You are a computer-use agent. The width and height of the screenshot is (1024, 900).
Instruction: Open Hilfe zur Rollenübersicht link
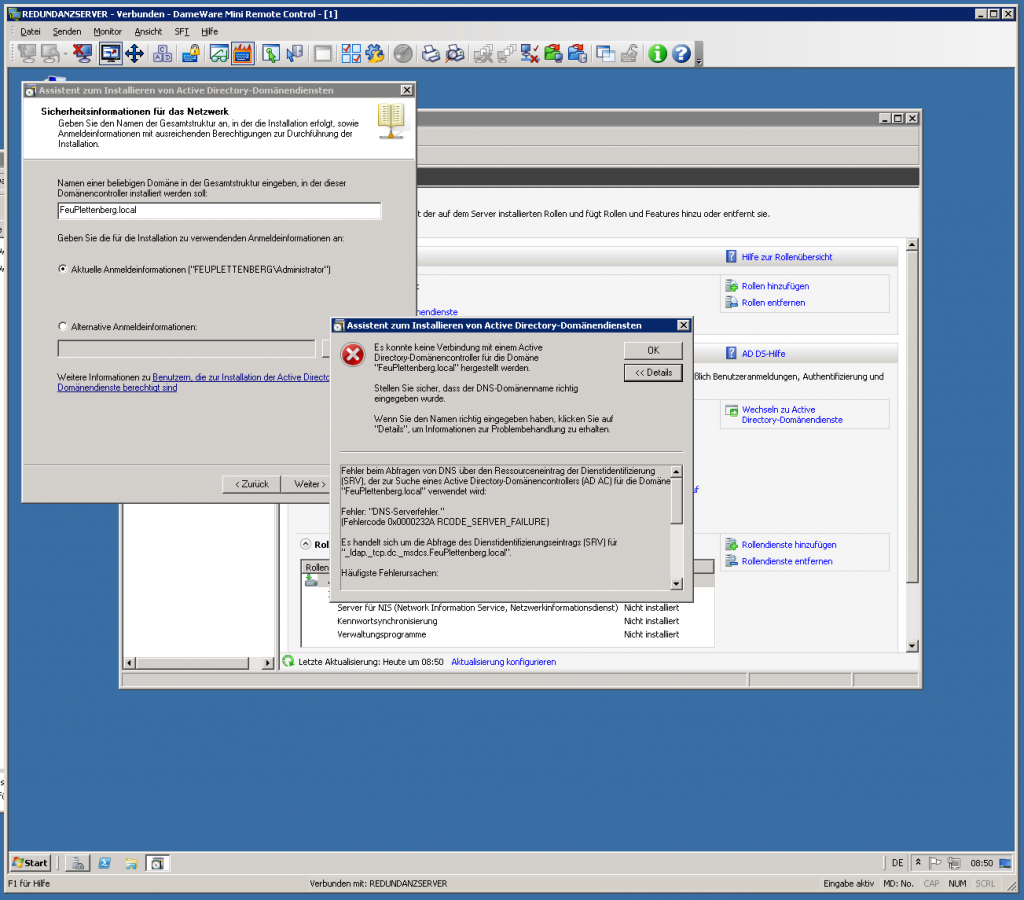point(786,257)
